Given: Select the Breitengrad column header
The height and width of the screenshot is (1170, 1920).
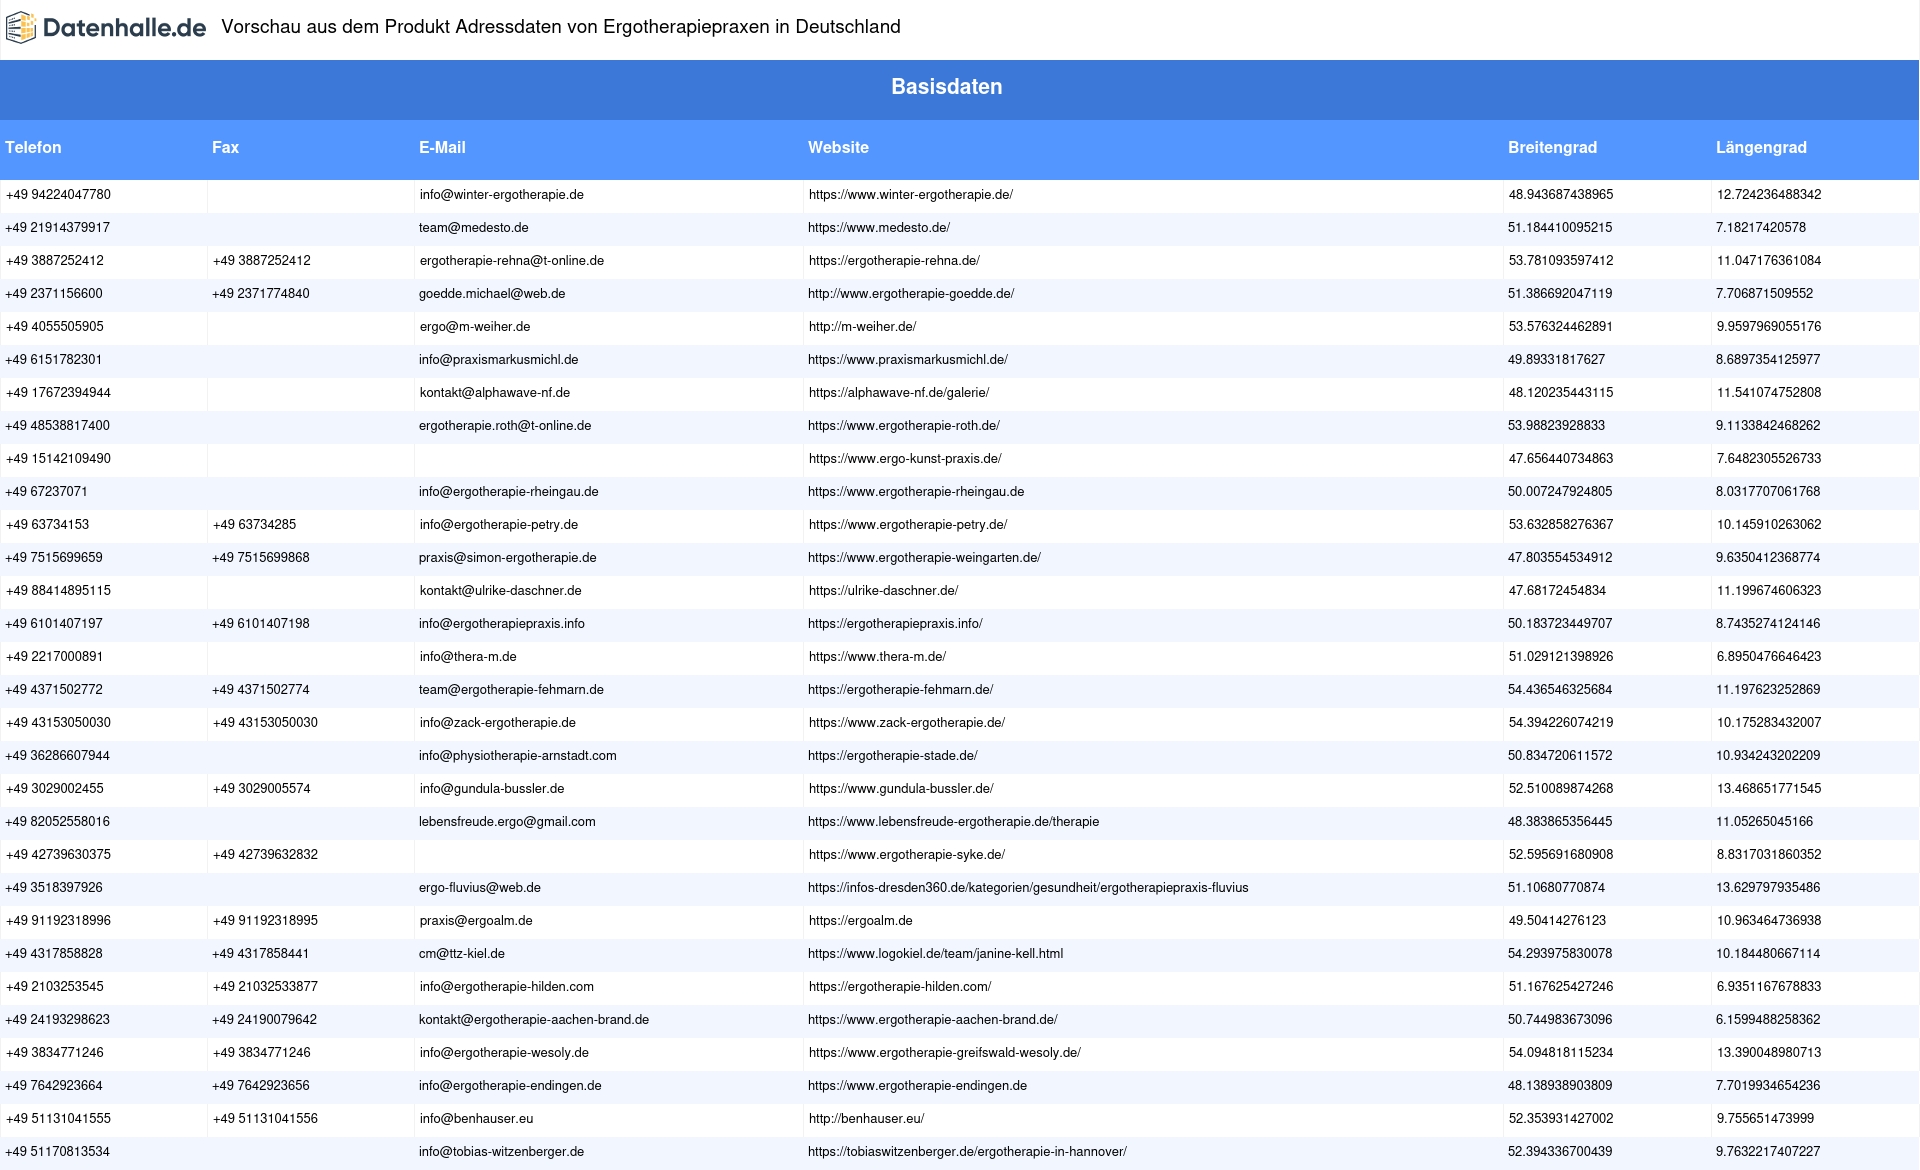Looking at the screenshot, I should [1552, 147].
